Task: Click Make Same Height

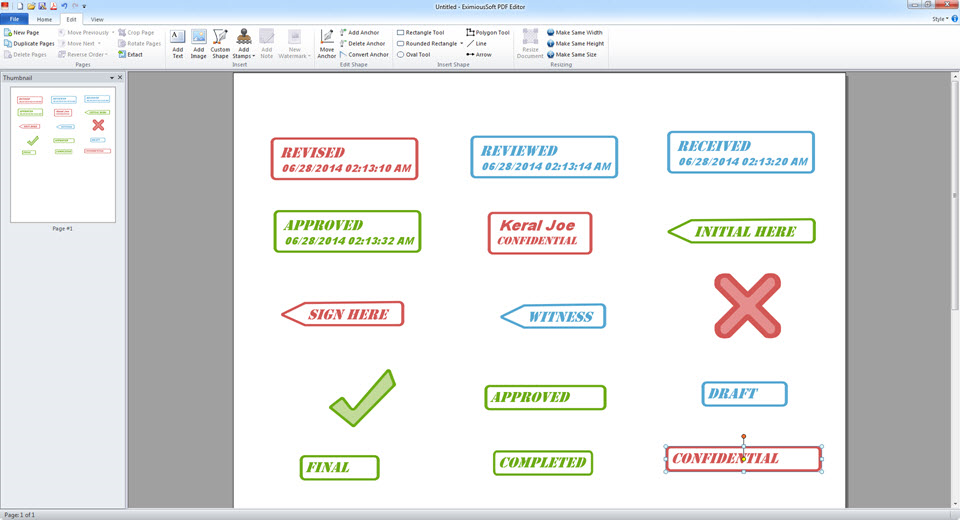Action: pos(576,43)
